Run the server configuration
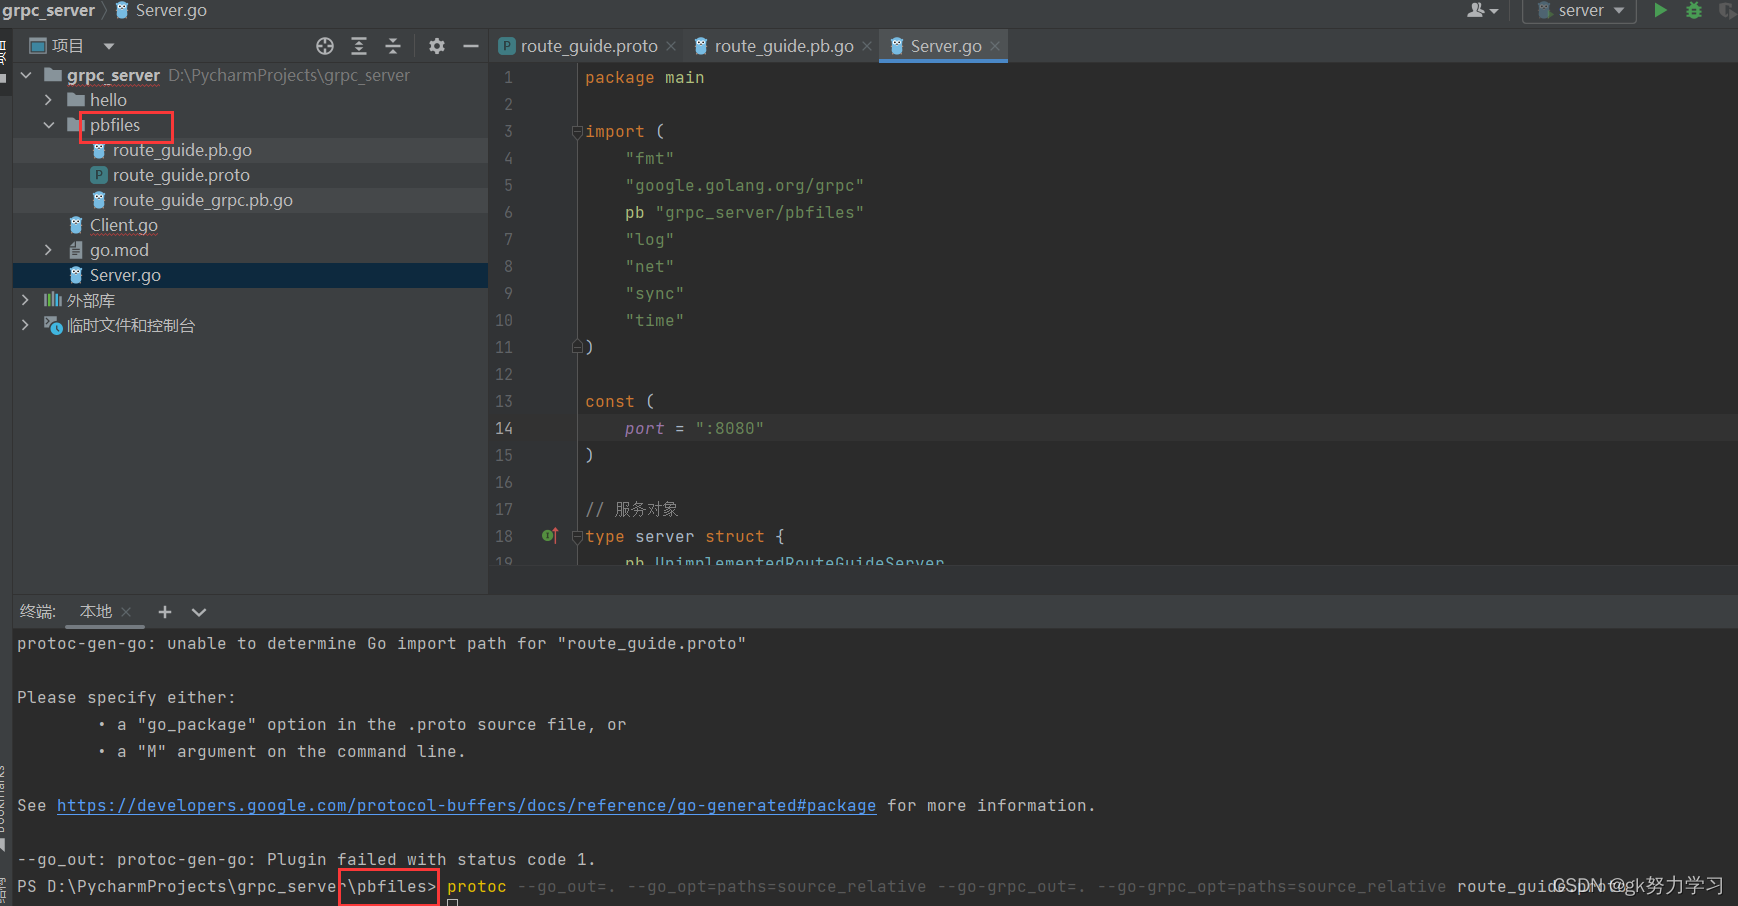Image resolution: width=1738 pixels, height=906 pixels. [1661, 10]
